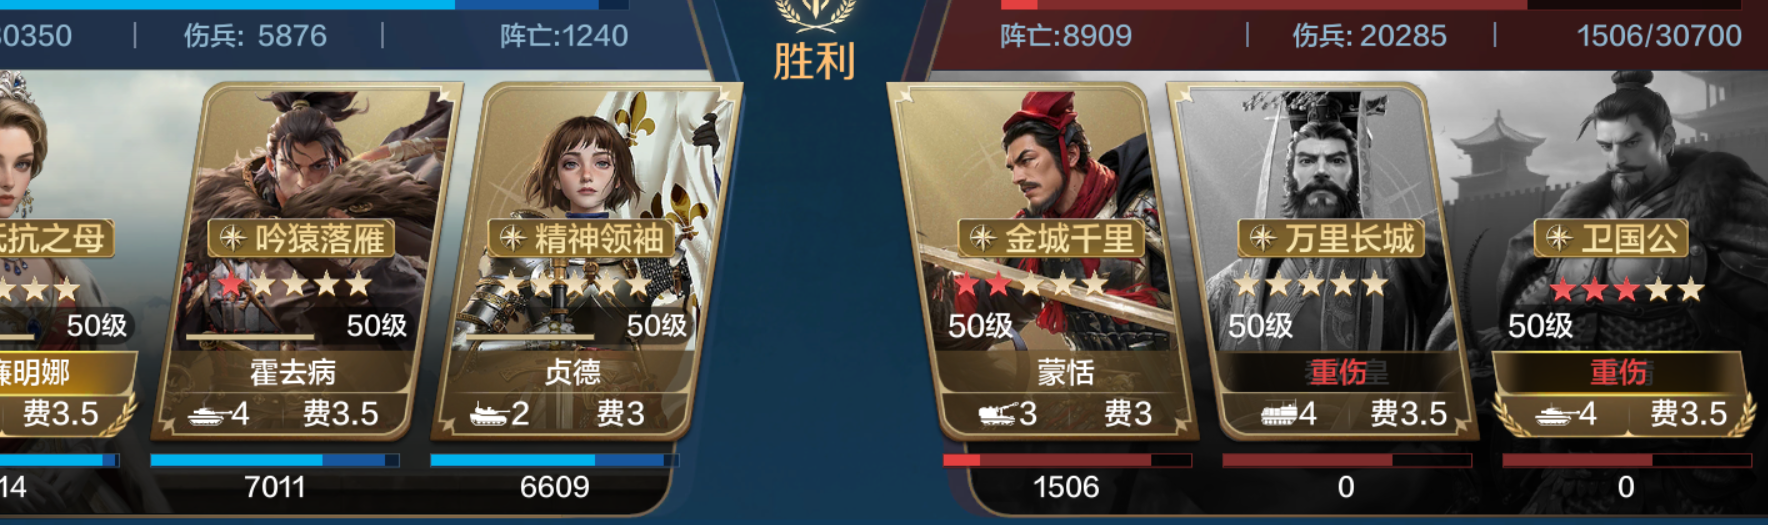Click the armored vehicle icon under 万里长城 card

click(x=1278, y=414)
